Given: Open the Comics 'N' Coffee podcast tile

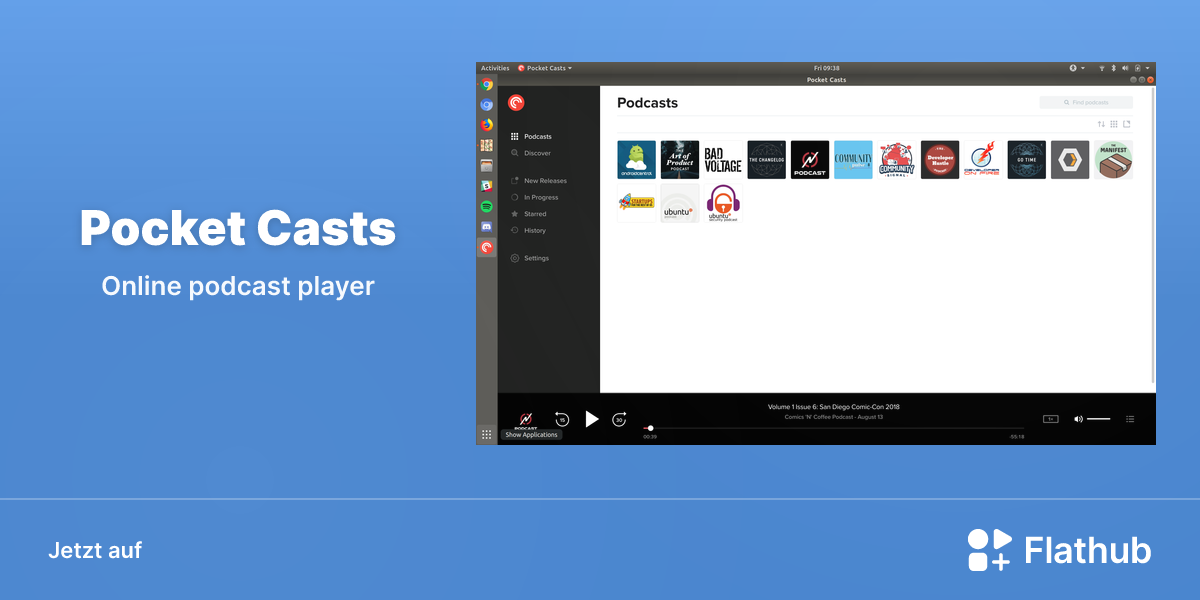Looking at the screenshot, I should pyautogui.click(x=810, y=160).
